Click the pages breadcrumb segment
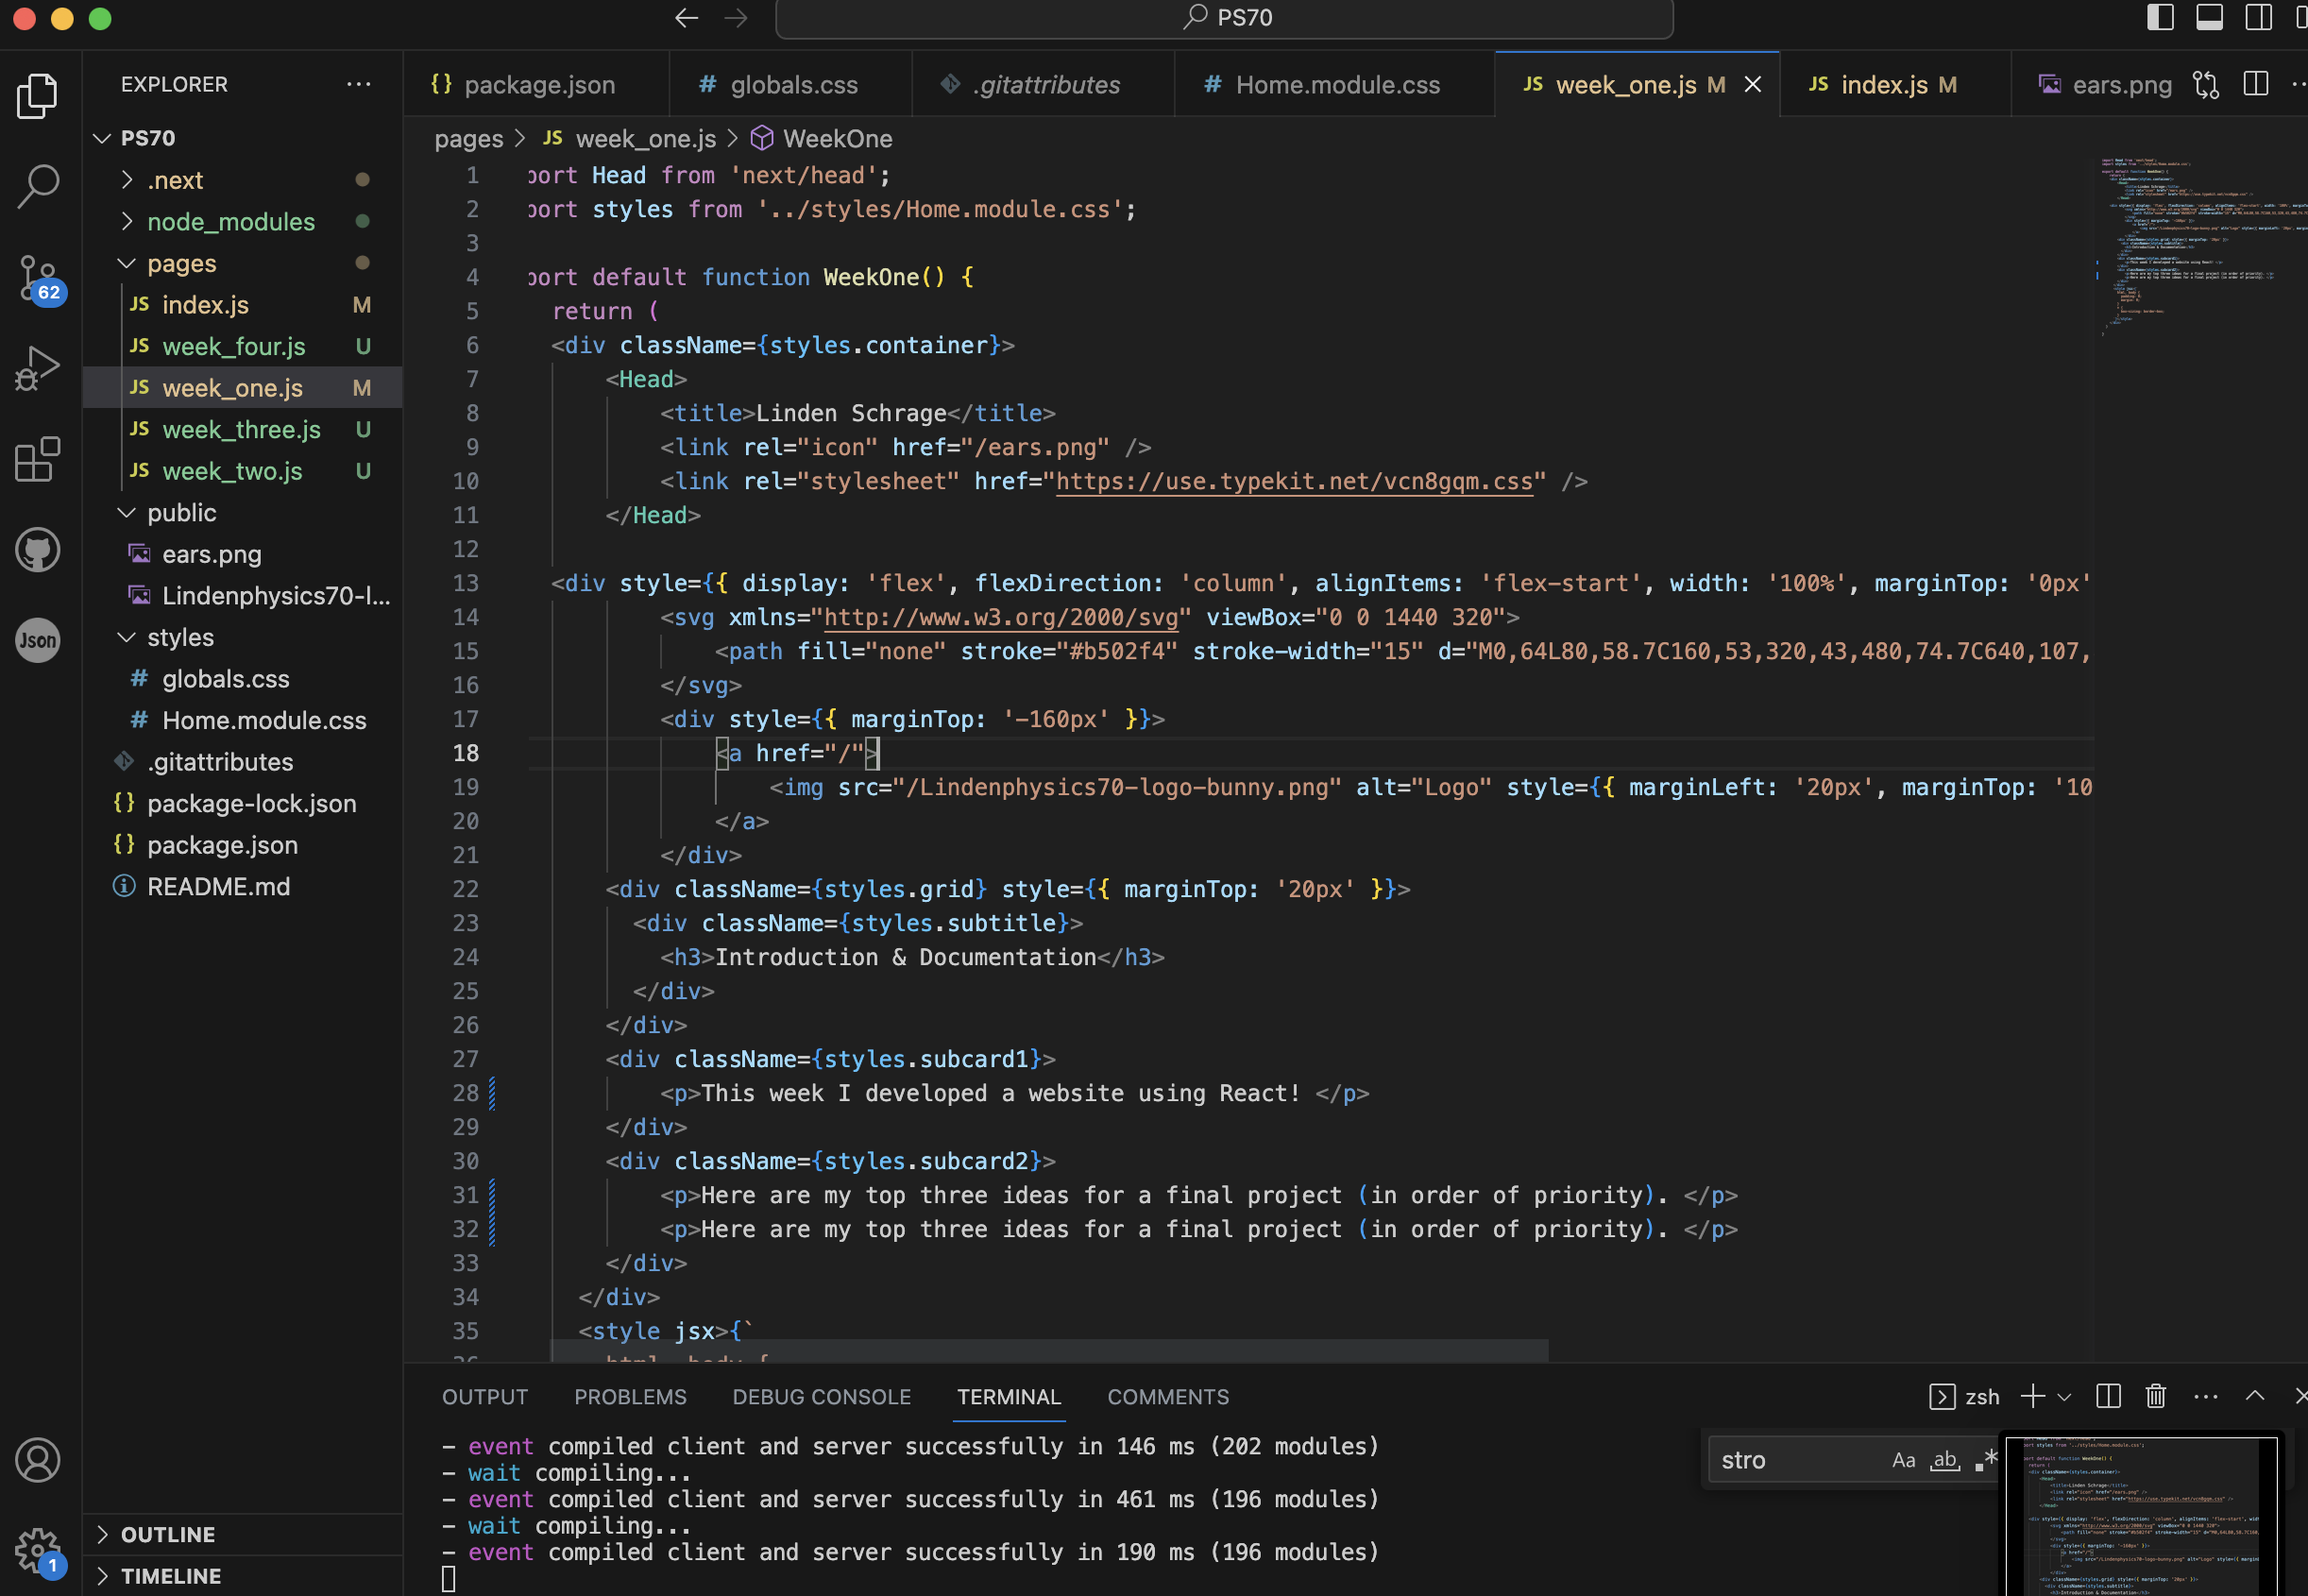 tap(469, 138)
